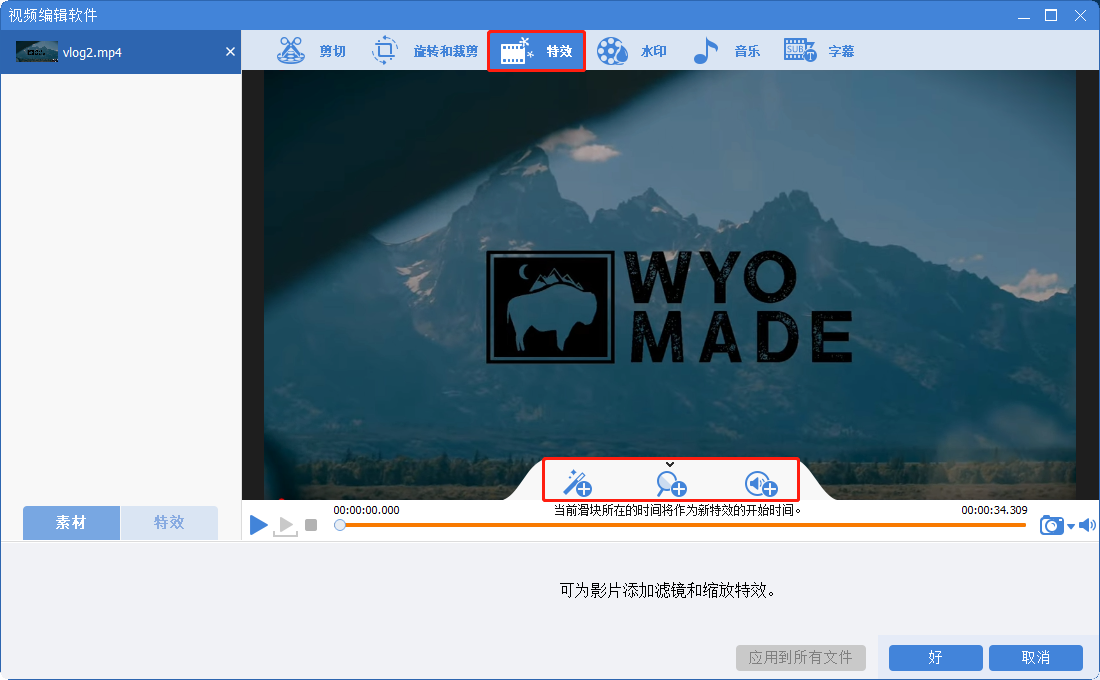Click the orange timeline progress bar

684,525
